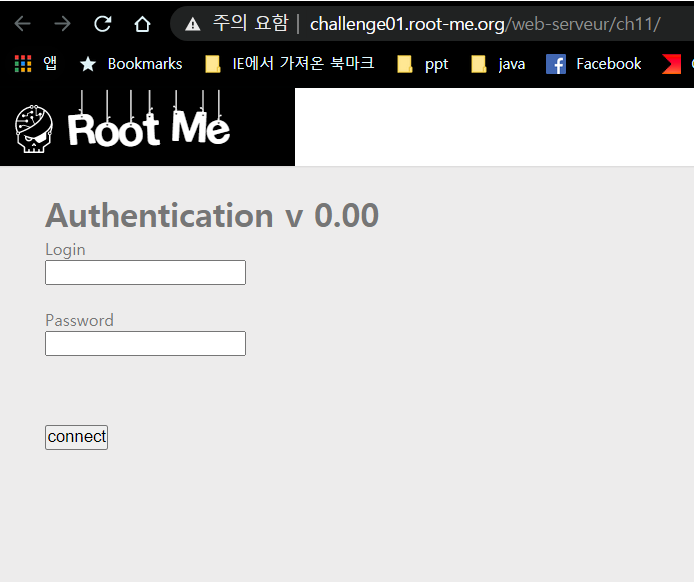Click the Root Me skull logo
This screenshot has height=582, width=694.
click(34, 129)
